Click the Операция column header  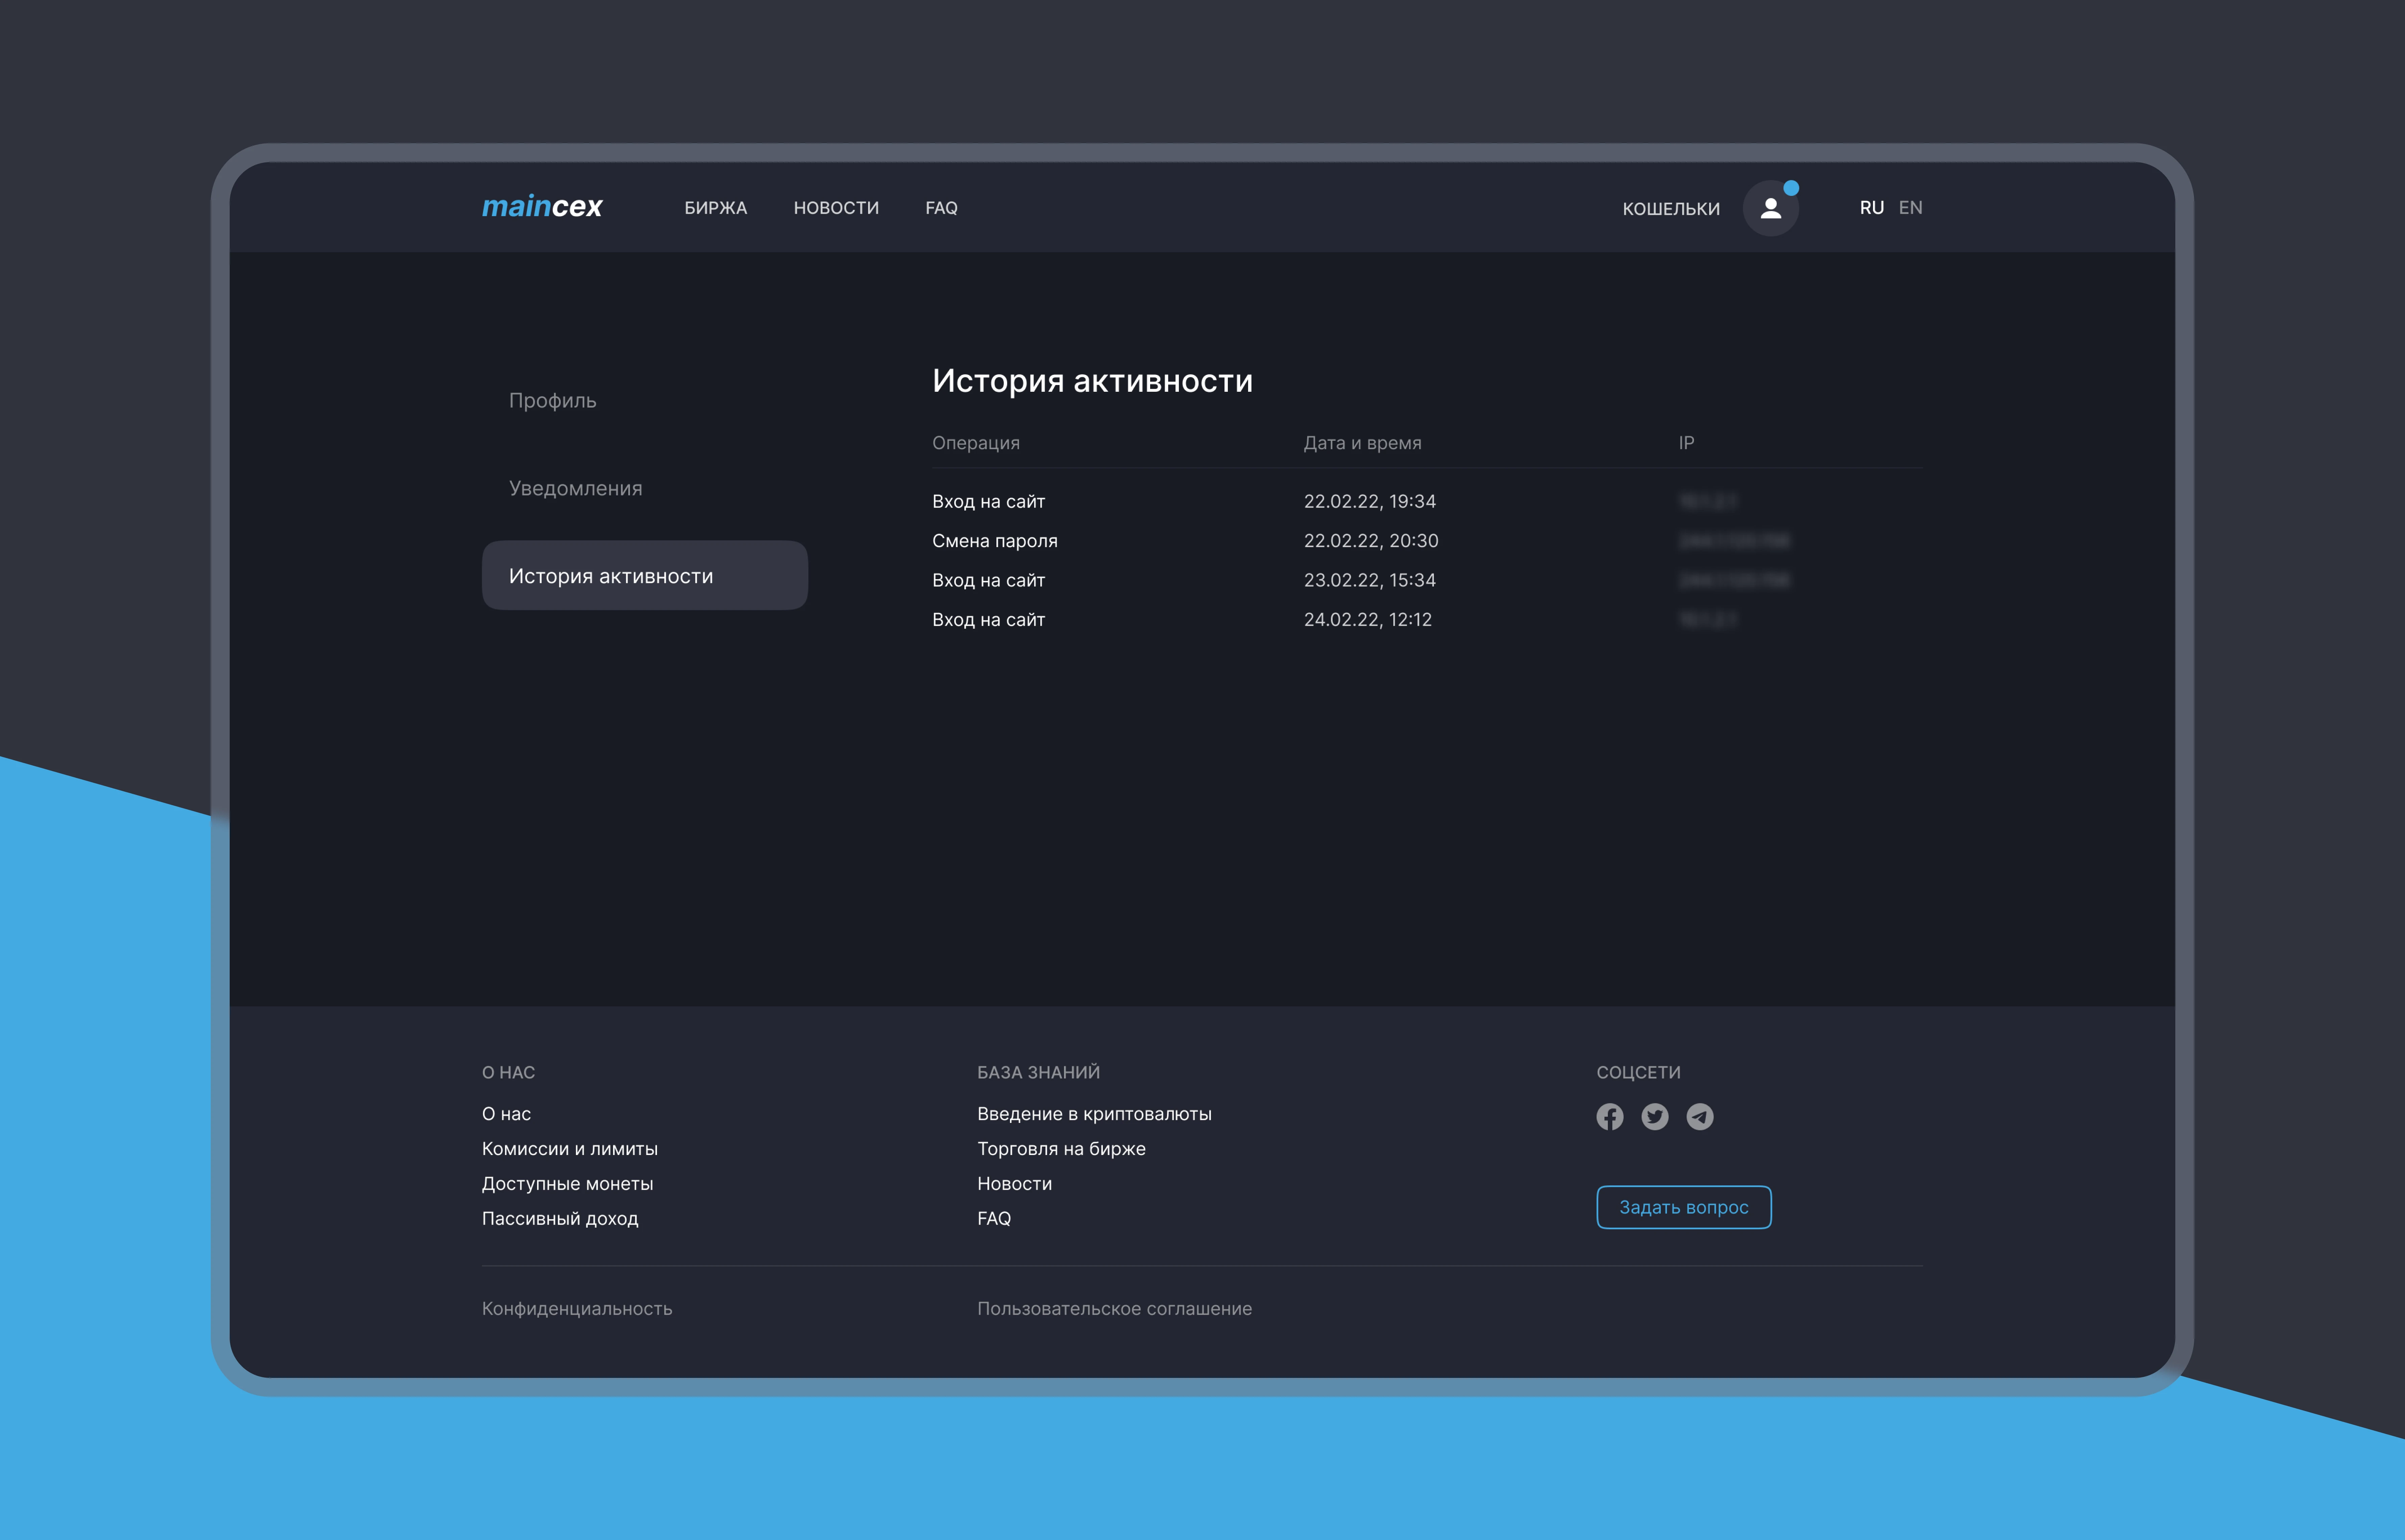(976, 443)
